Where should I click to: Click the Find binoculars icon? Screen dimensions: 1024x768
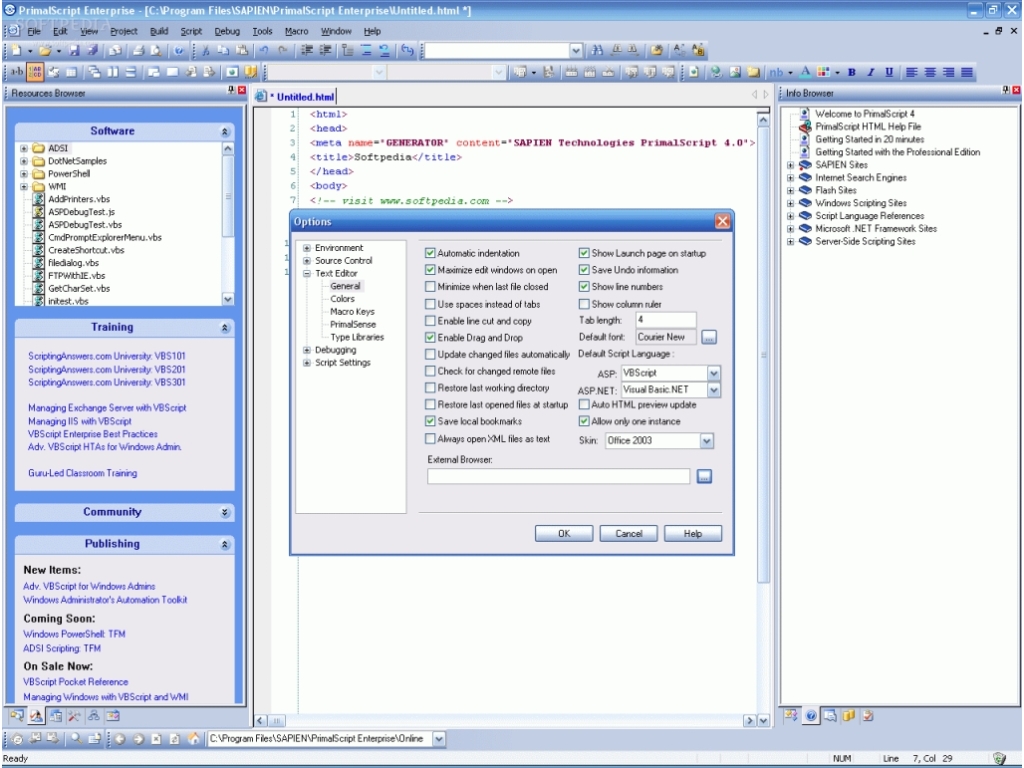click(x=597, y=50)
